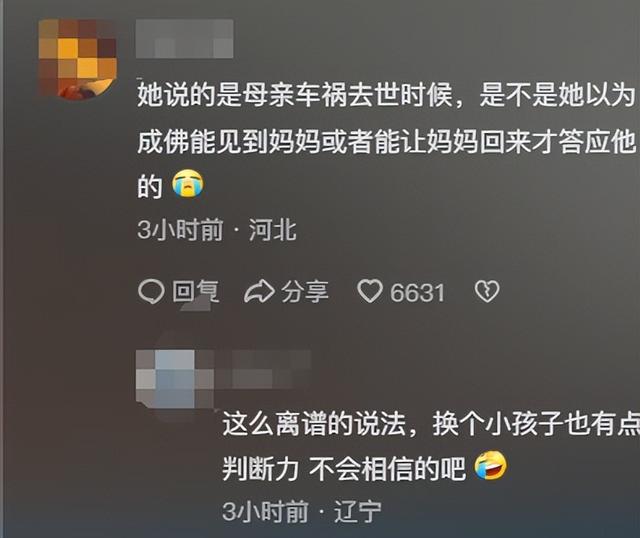Tap the share arrow icon
Viewport: 640px width, 538px height.
259,291
